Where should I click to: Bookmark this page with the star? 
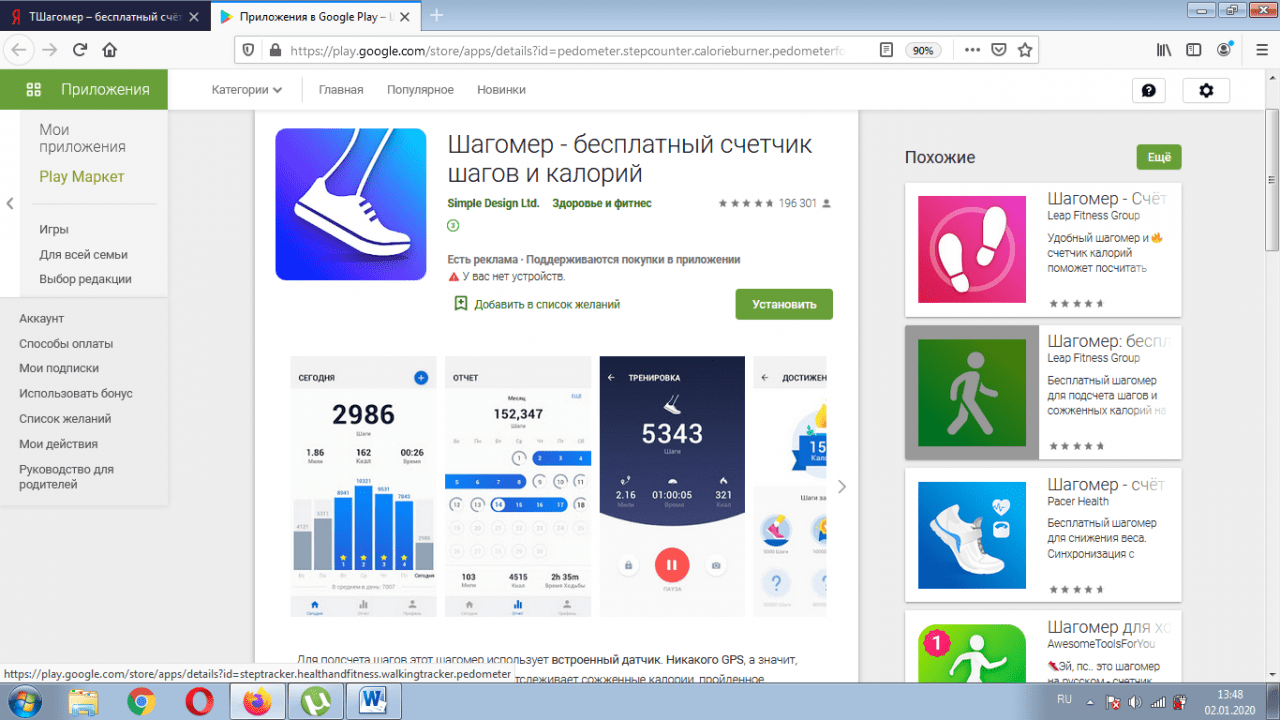tap(1024, 50)
